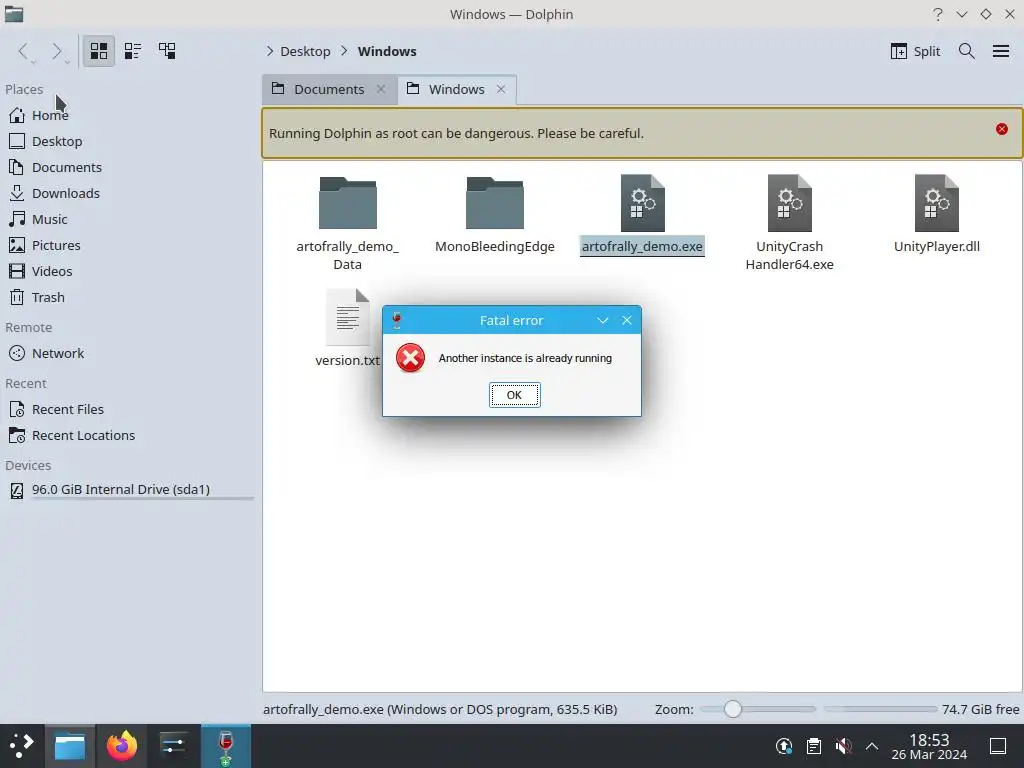Click the Show Desktop button
This screenshot has height=768, width=1024.
(x=998, y=746)
